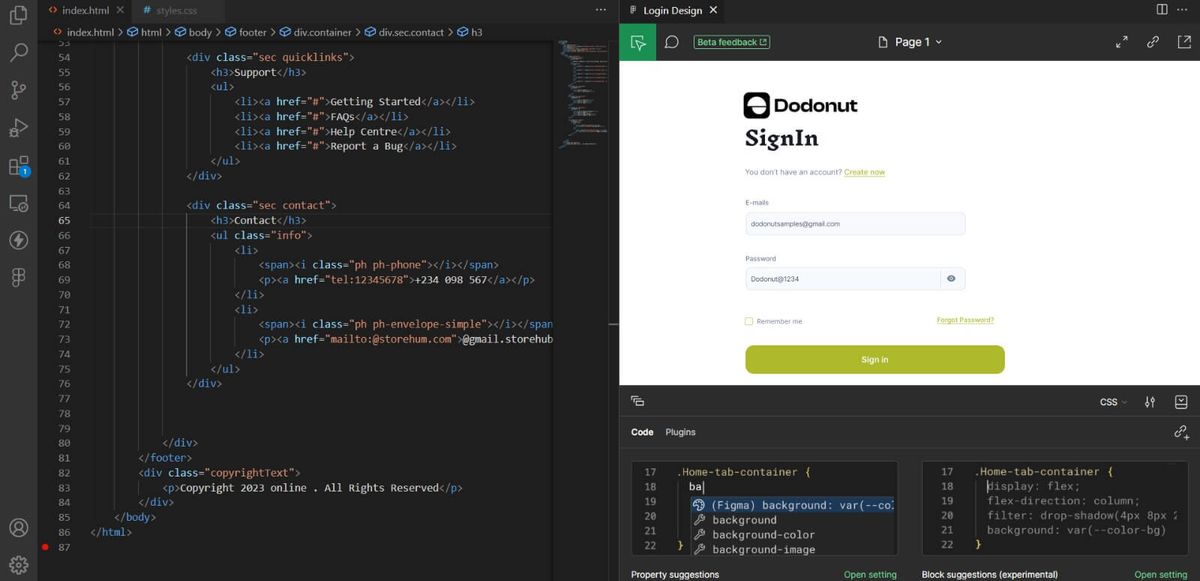This screenshot has height=581, width=1200.
Task: Toggle the split editor layout button
Action: pos(1162,10)
